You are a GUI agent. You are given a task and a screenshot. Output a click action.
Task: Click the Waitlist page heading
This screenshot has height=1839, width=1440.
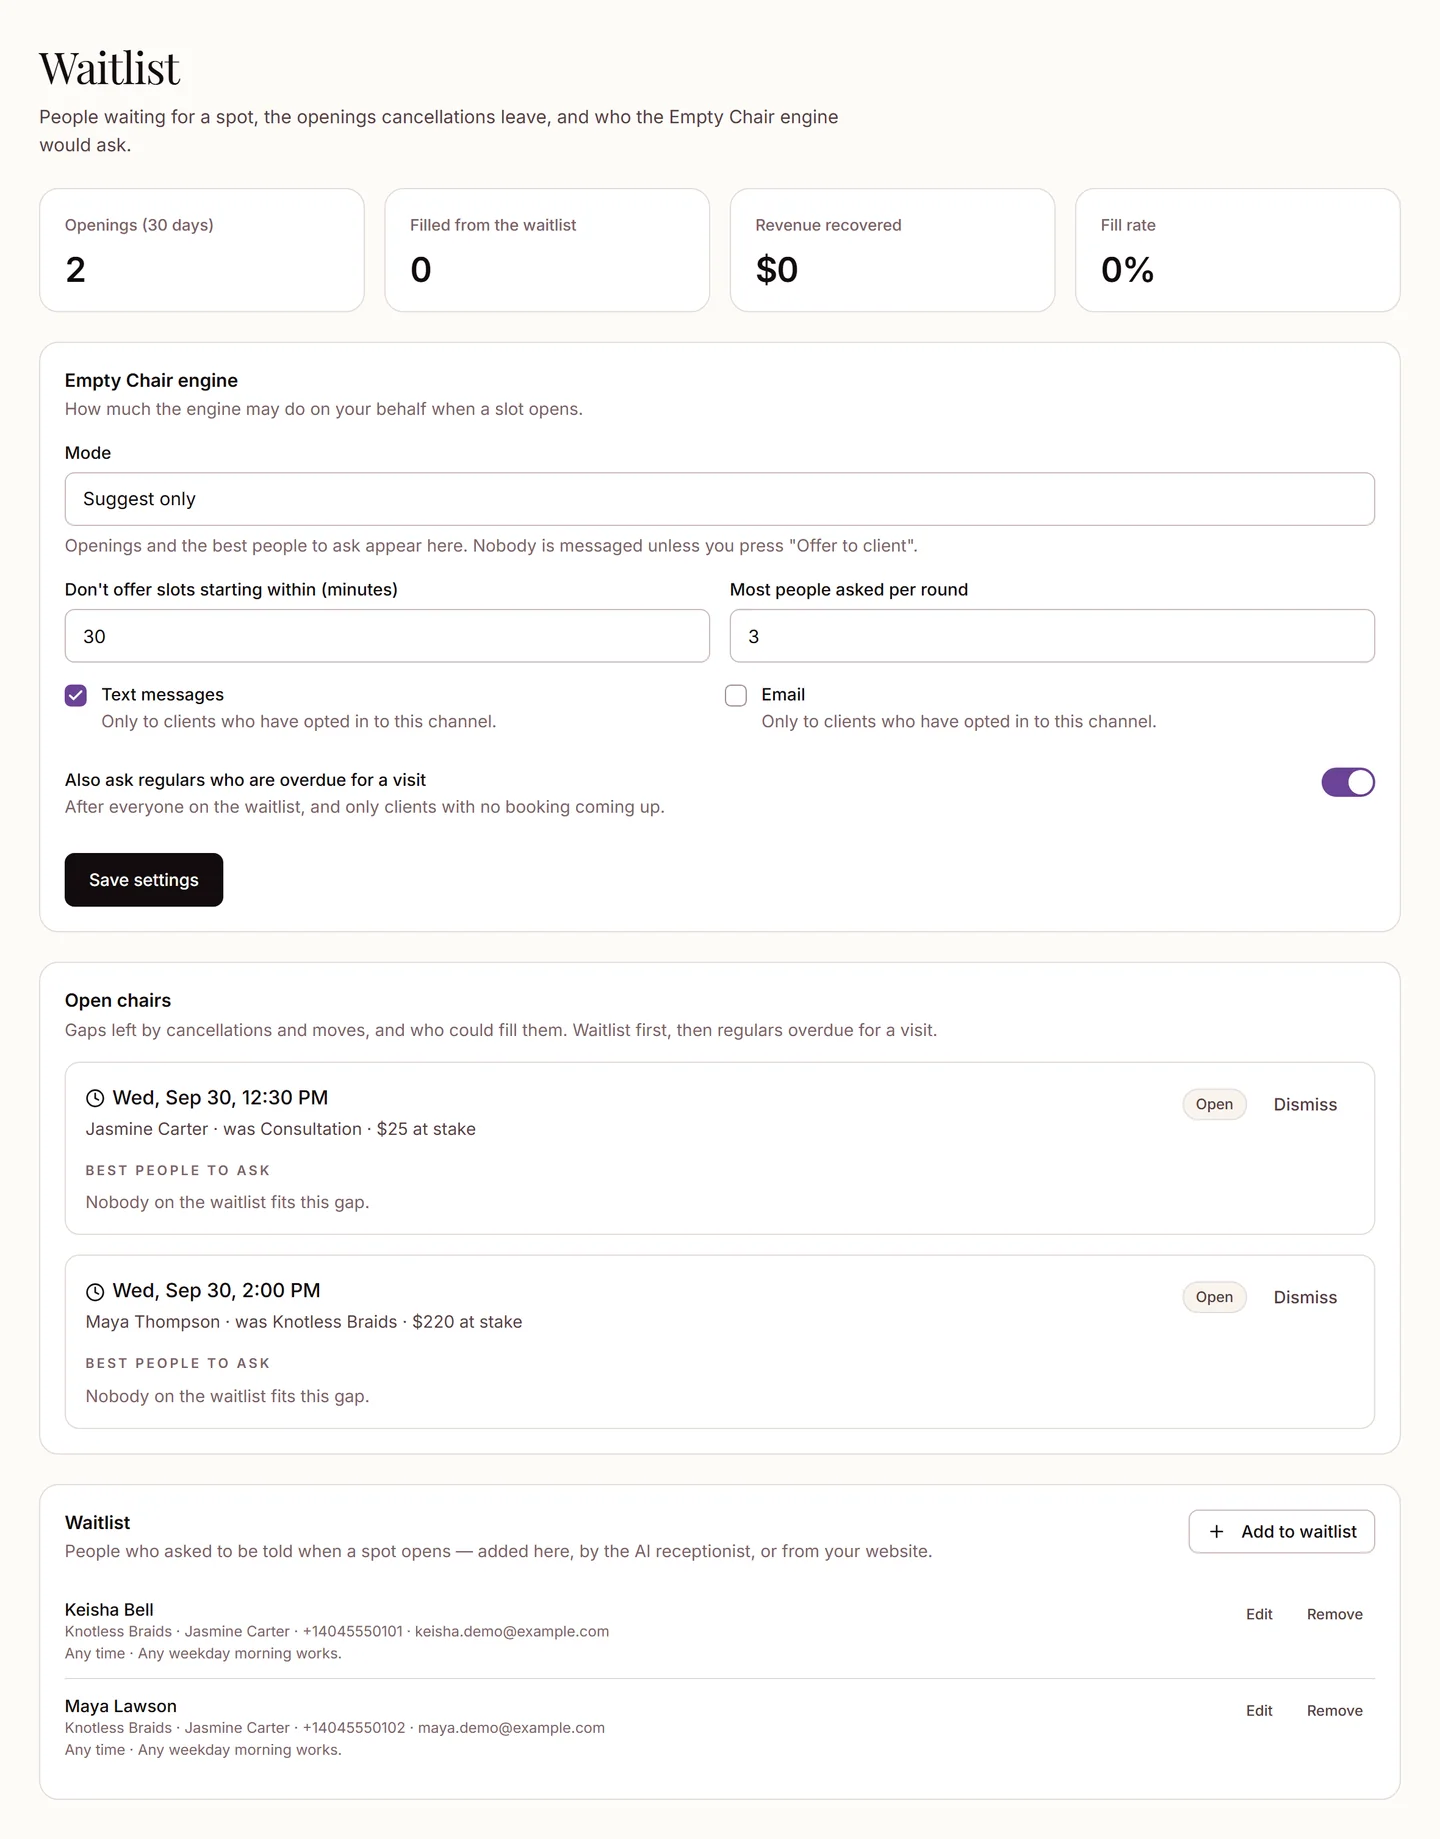pyautogui.click(x=110, y=69)
